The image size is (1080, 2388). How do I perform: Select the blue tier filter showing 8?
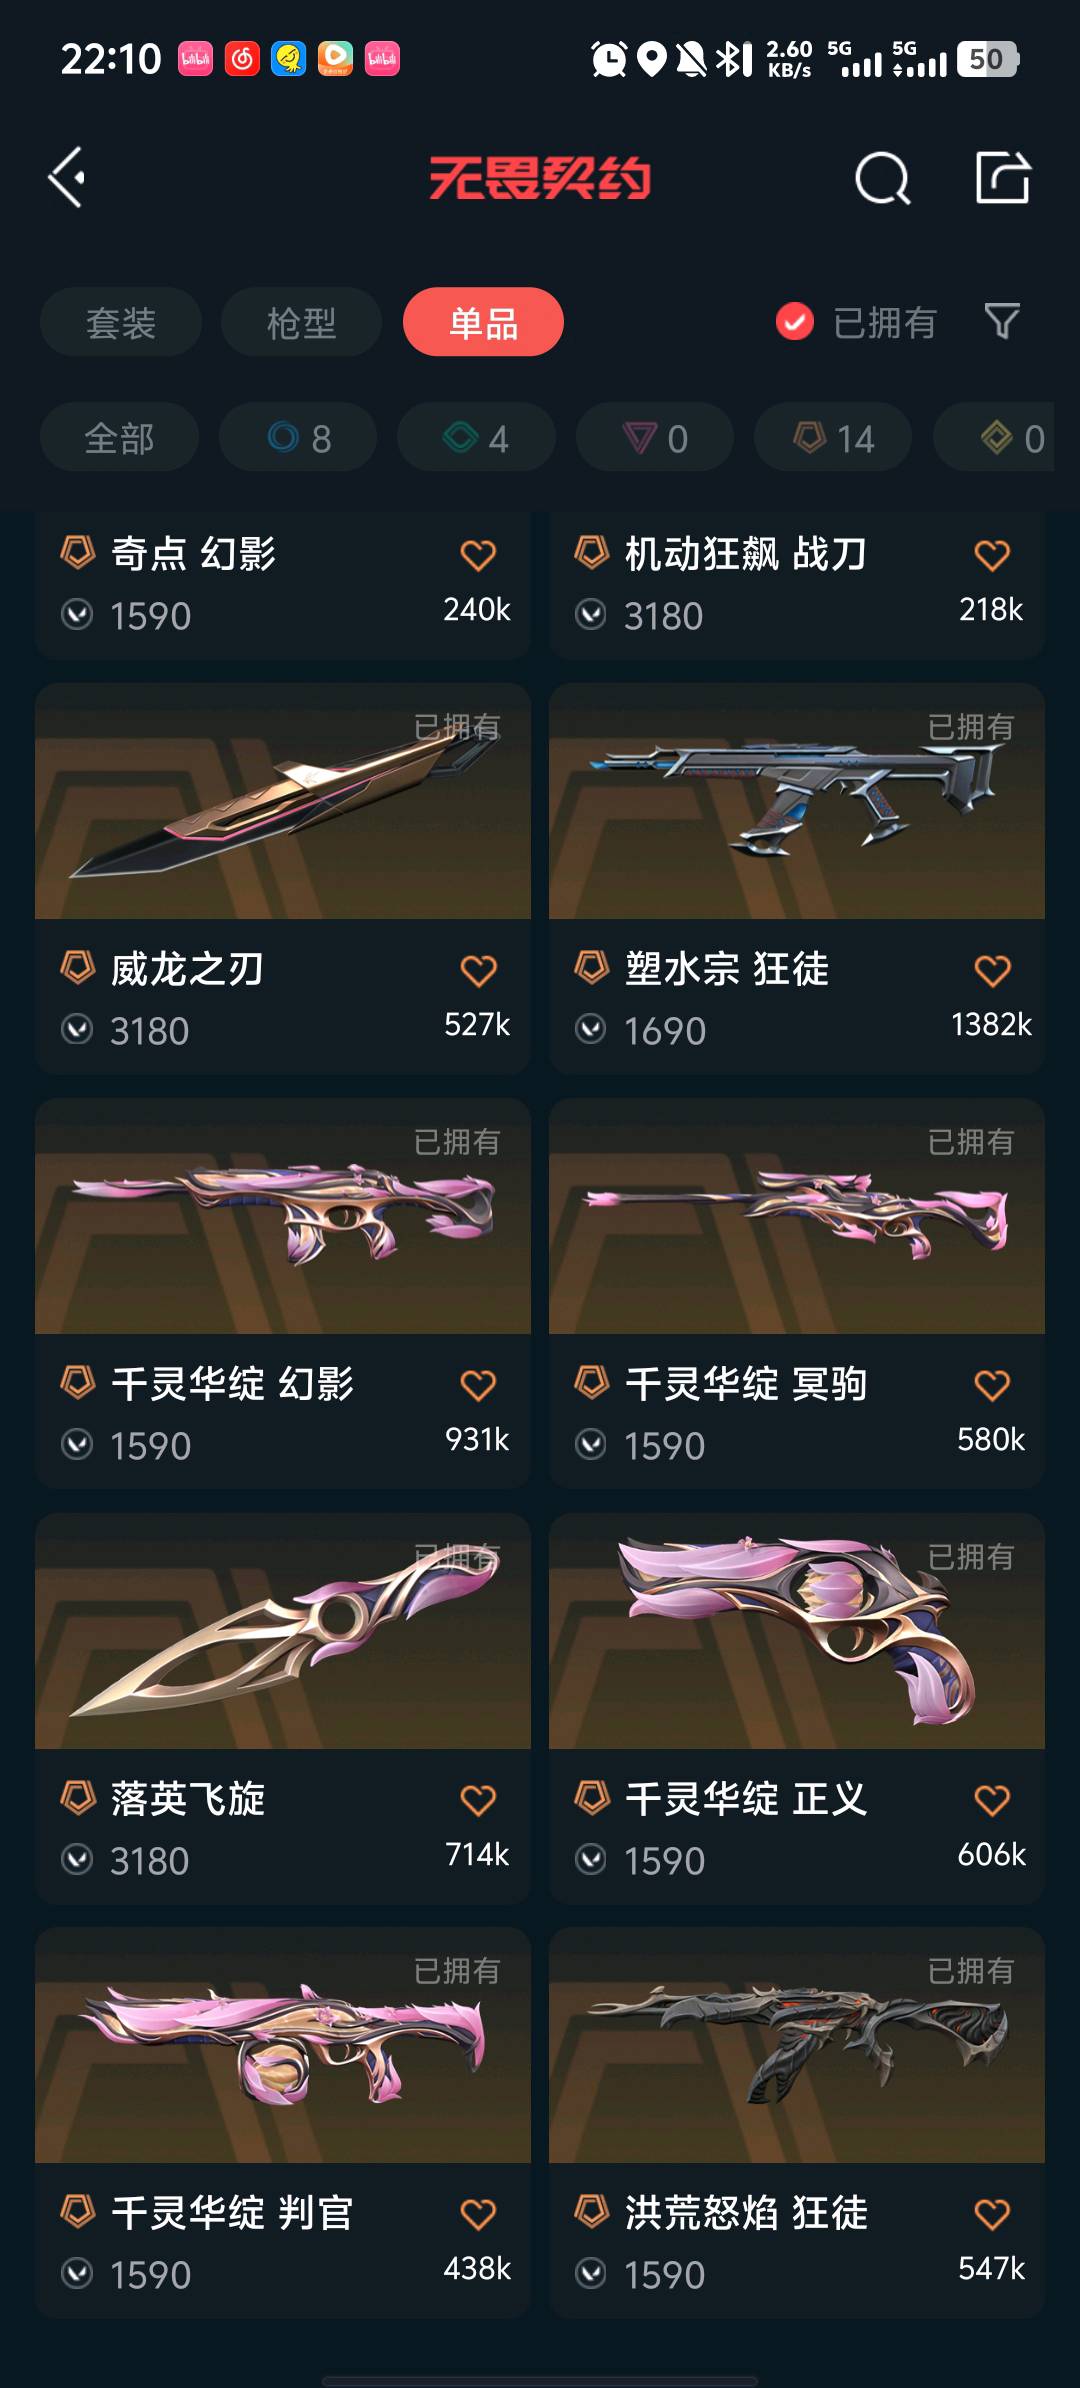click(x=298, y=437)
